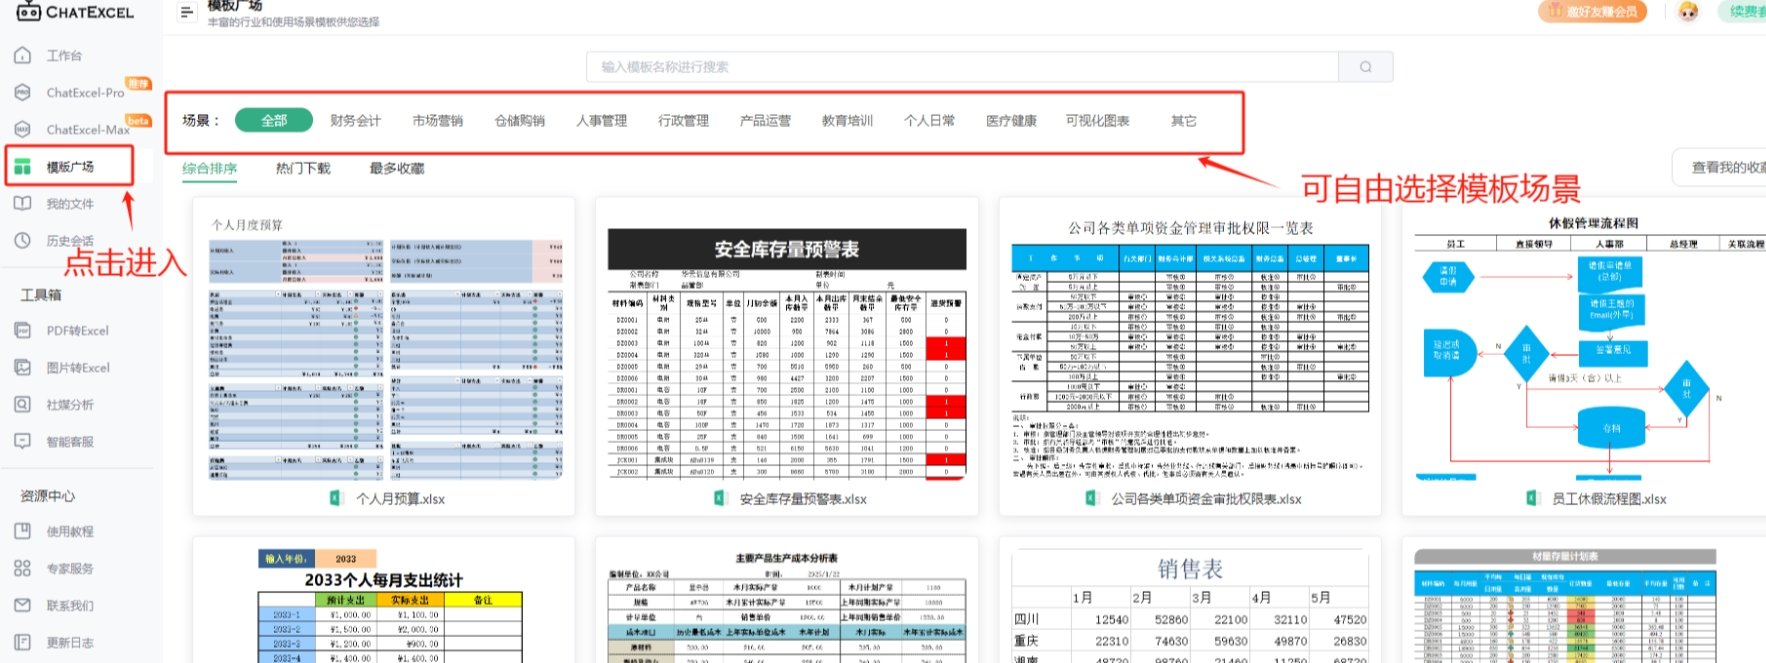Select the 财务会计 scene filter

pyautogui.click(x=355, y=121)
